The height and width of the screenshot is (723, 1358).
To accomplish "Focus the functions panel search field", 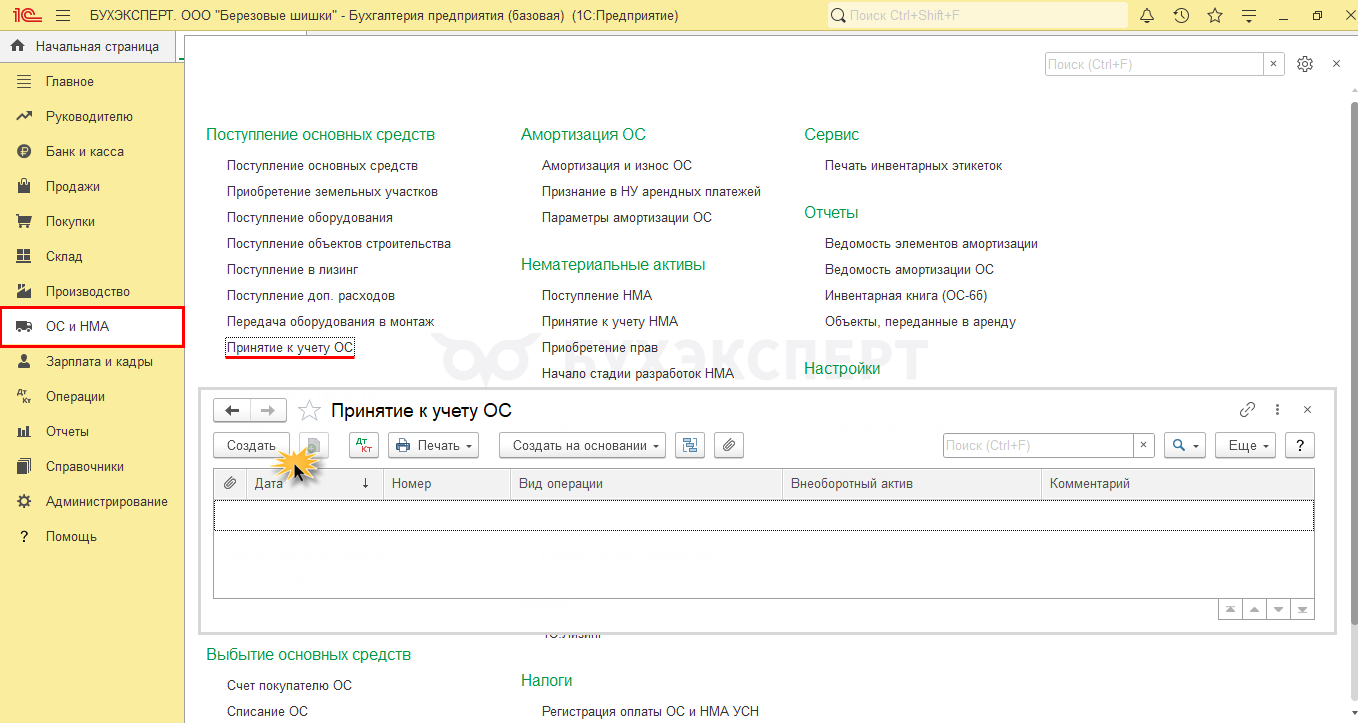I will tap(1154, 64).
